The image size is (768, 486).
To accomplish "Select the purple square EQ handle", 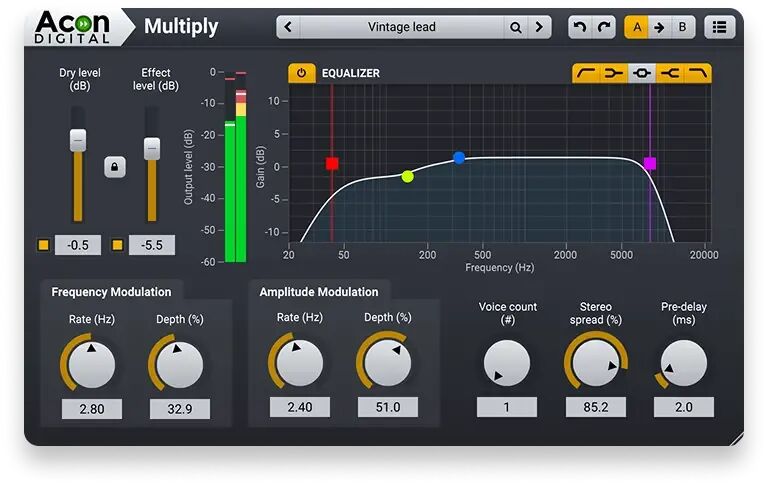I will 650,164.
